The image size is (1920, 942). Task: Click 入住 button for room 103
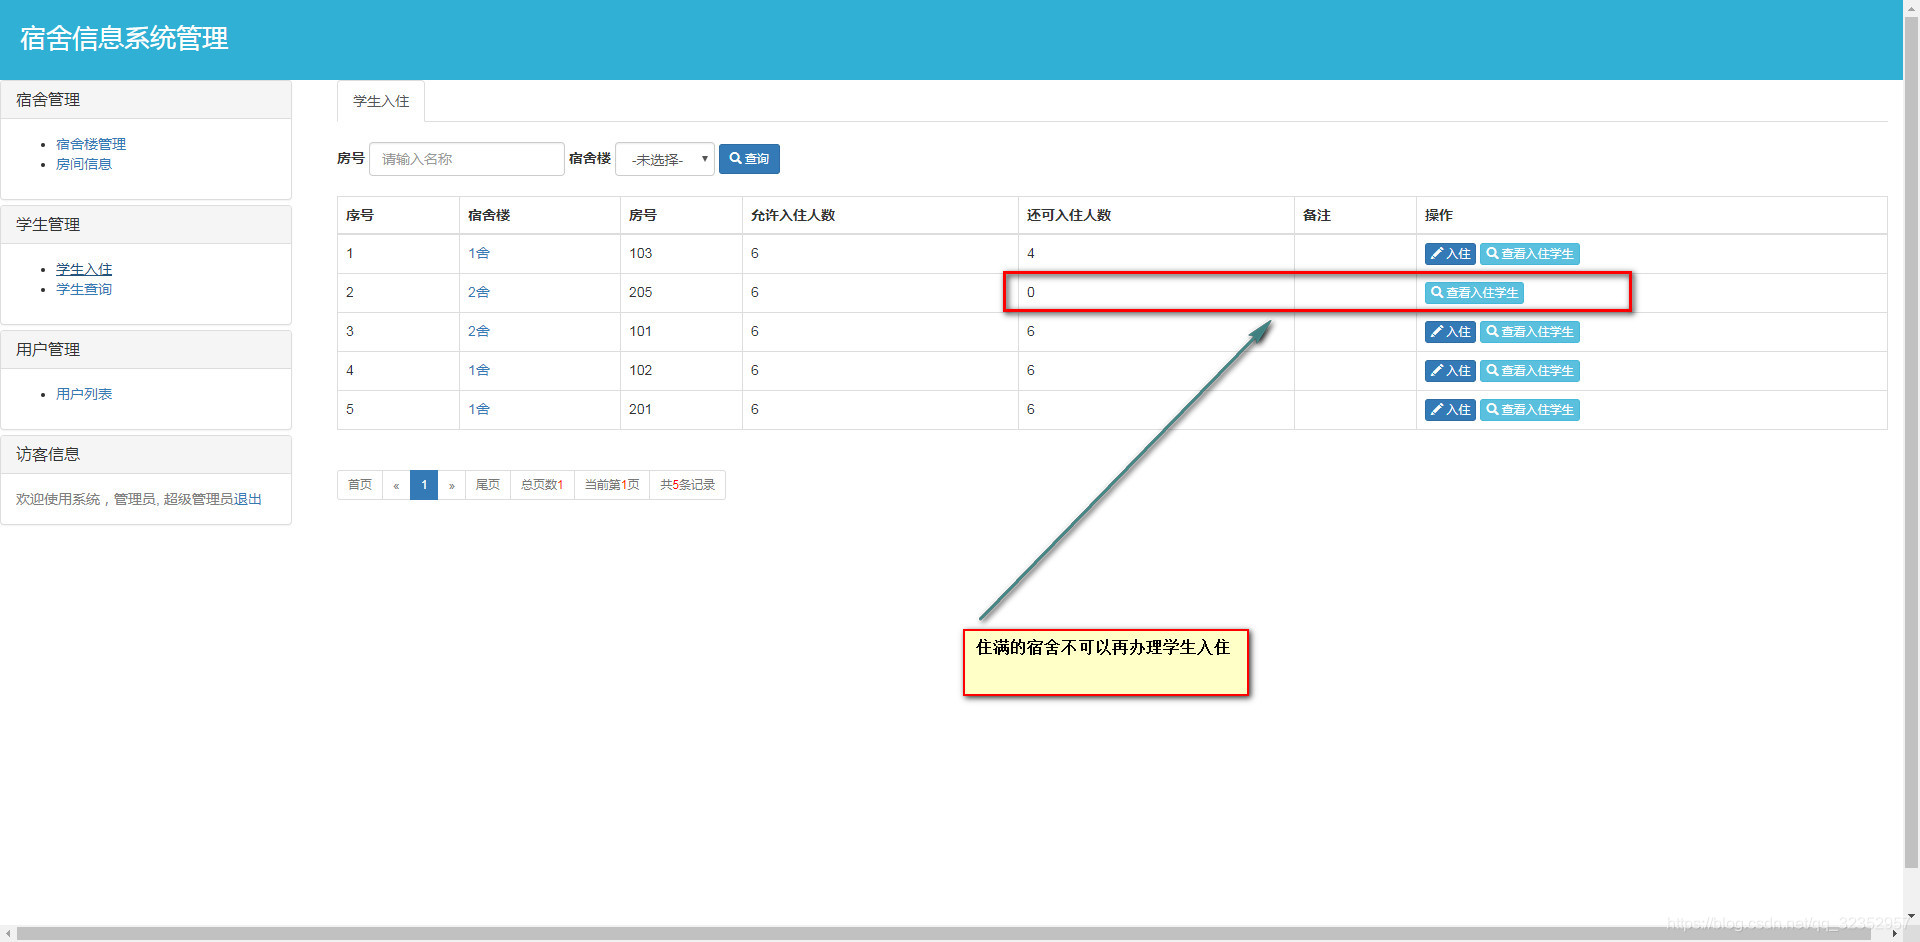tap(1450, 254)
